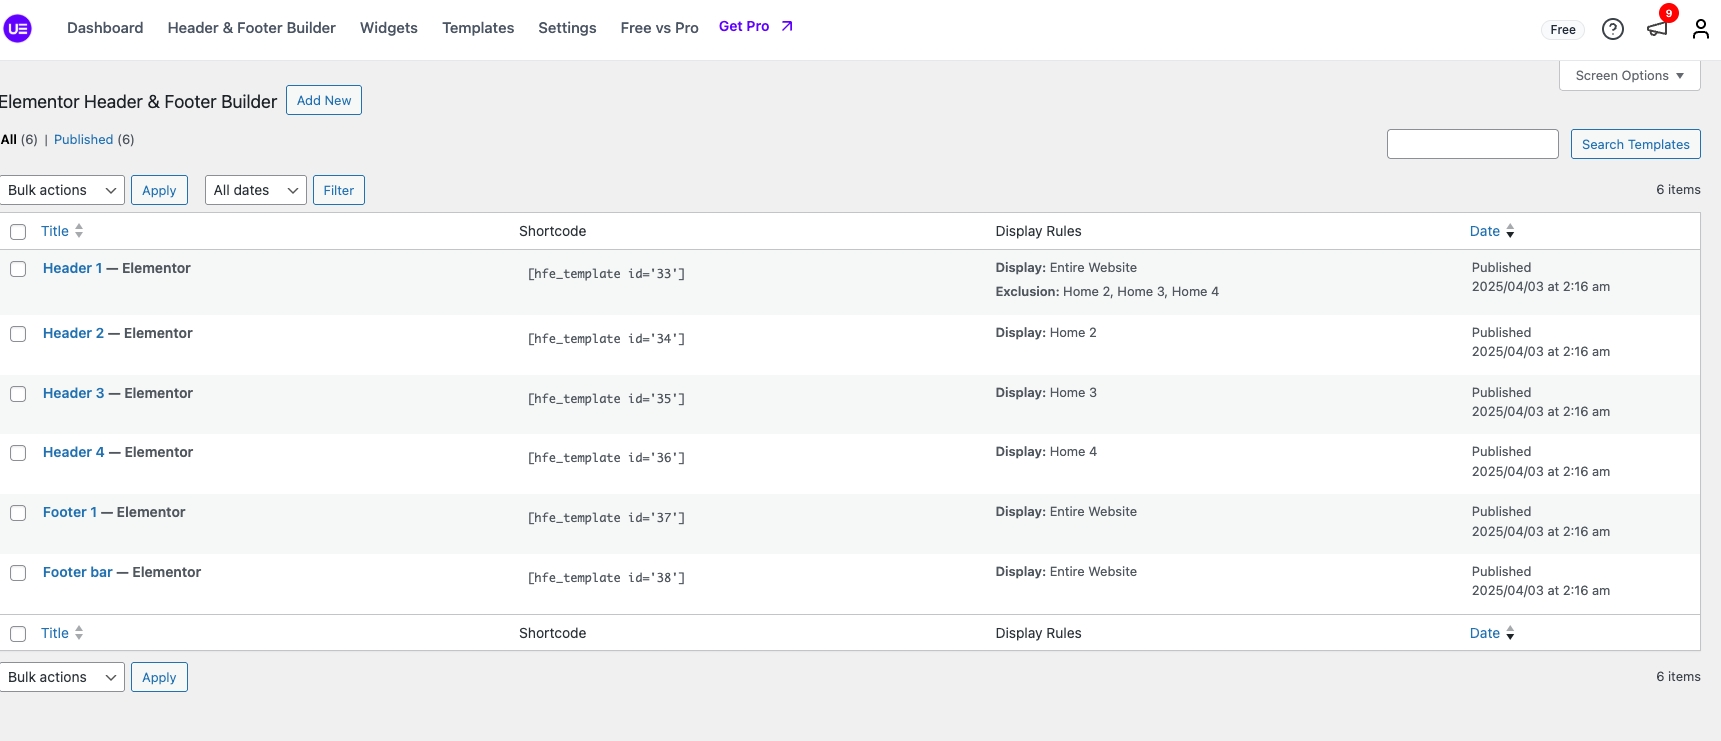Click the Get Pro arrow icon
This screenshot has width=1721, height=741.
787,27
